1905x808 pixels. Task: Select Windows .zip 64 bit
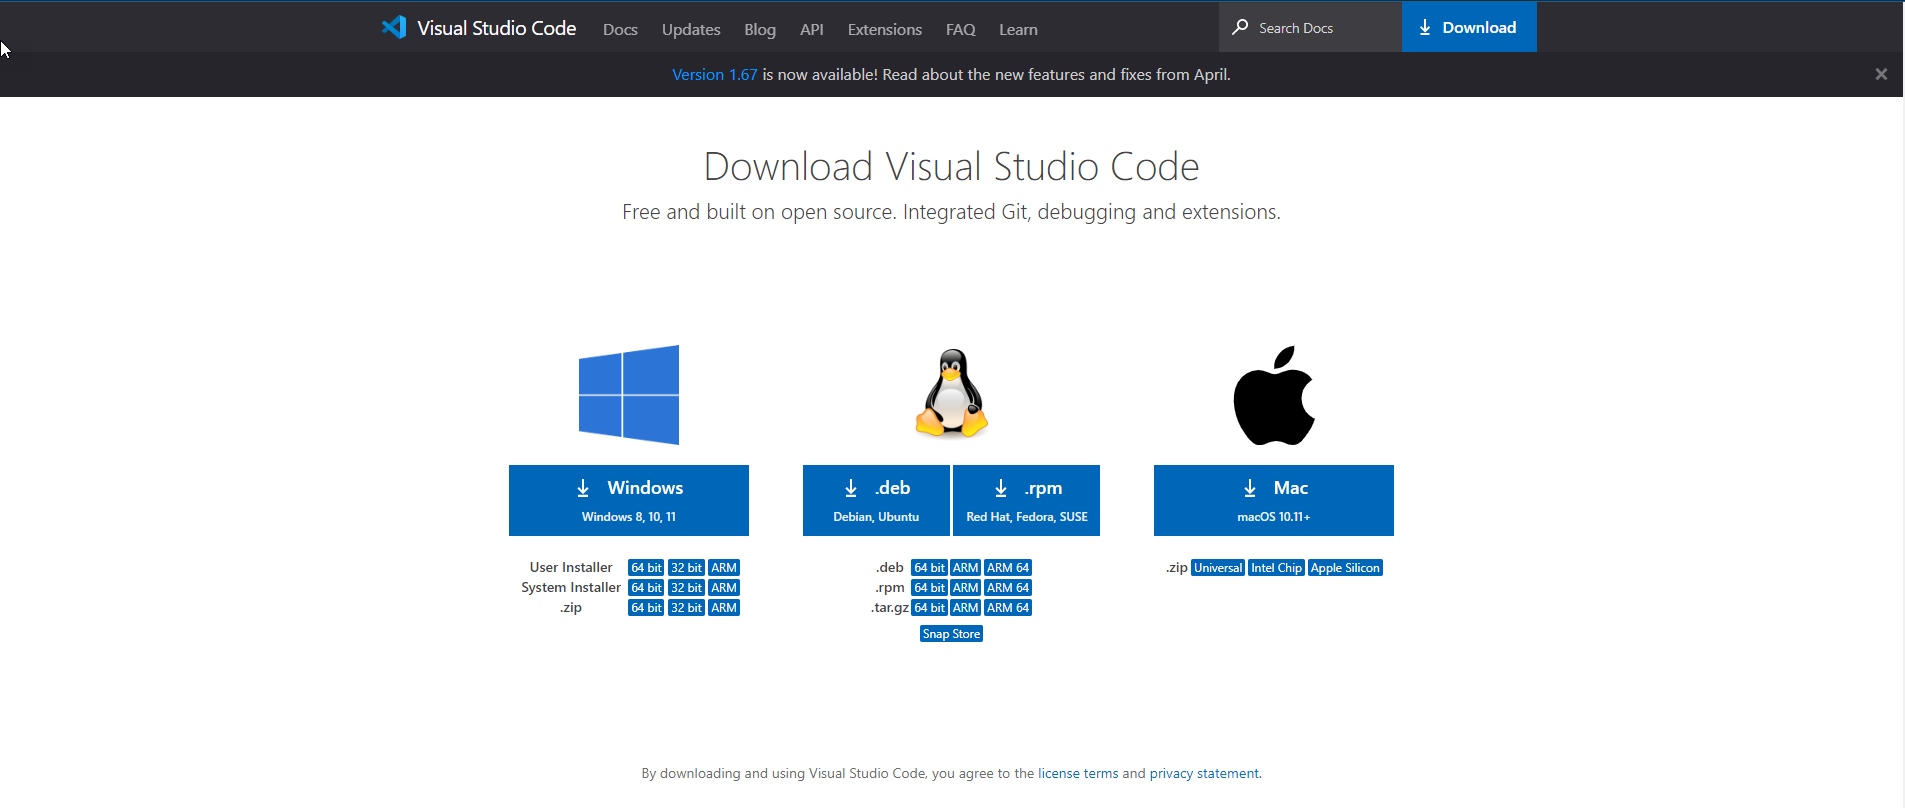646,607
